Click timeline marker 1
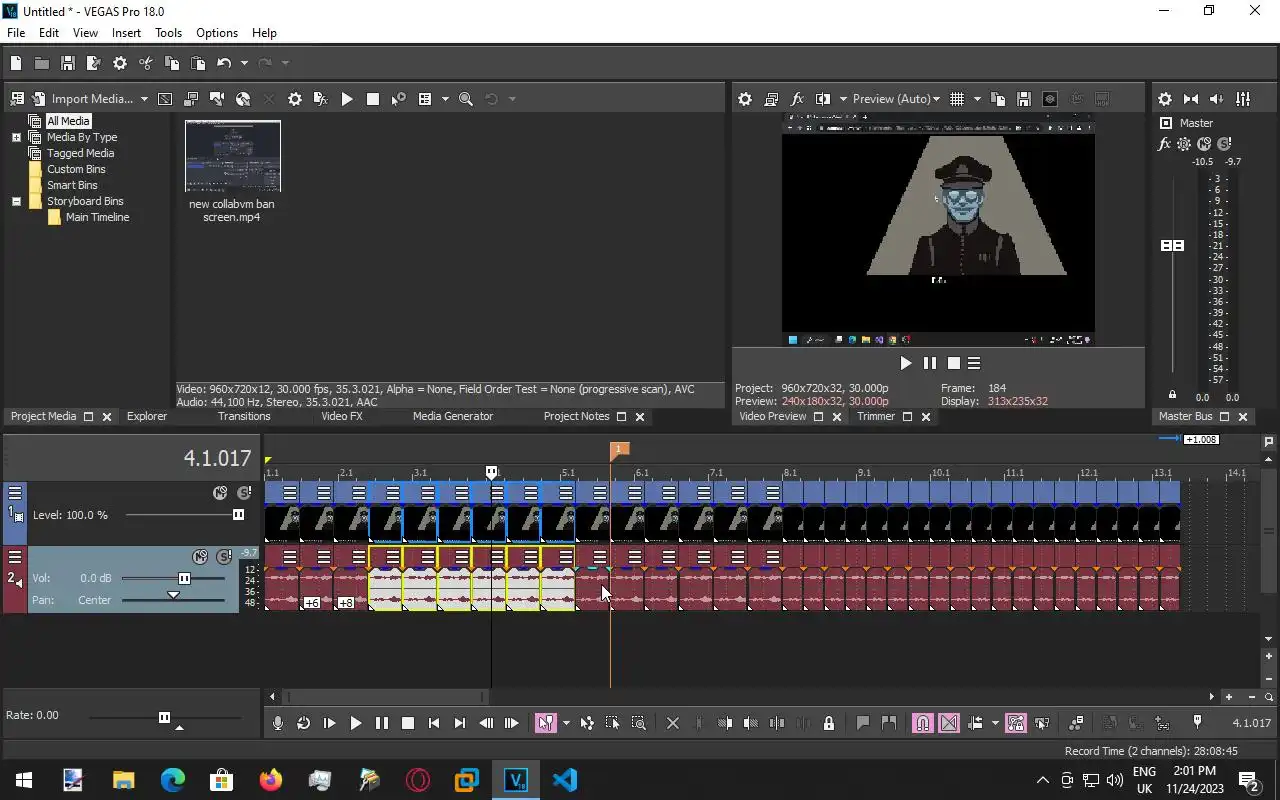1280x800 pixels. (619, 451)
